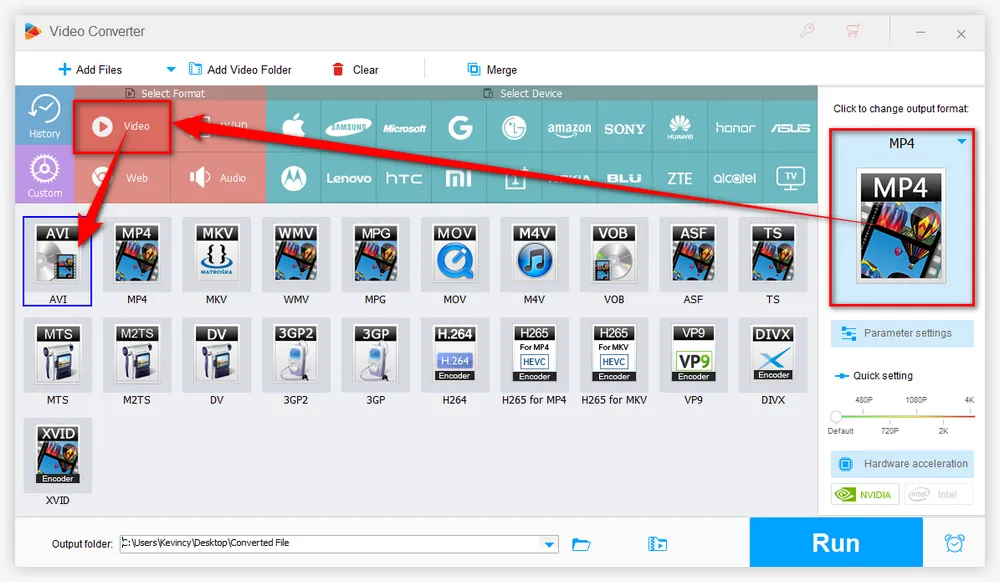The image size is (1000, 582).
Task: Open the Web format tab
Action: pyautogui.click(x=123, y=178)
